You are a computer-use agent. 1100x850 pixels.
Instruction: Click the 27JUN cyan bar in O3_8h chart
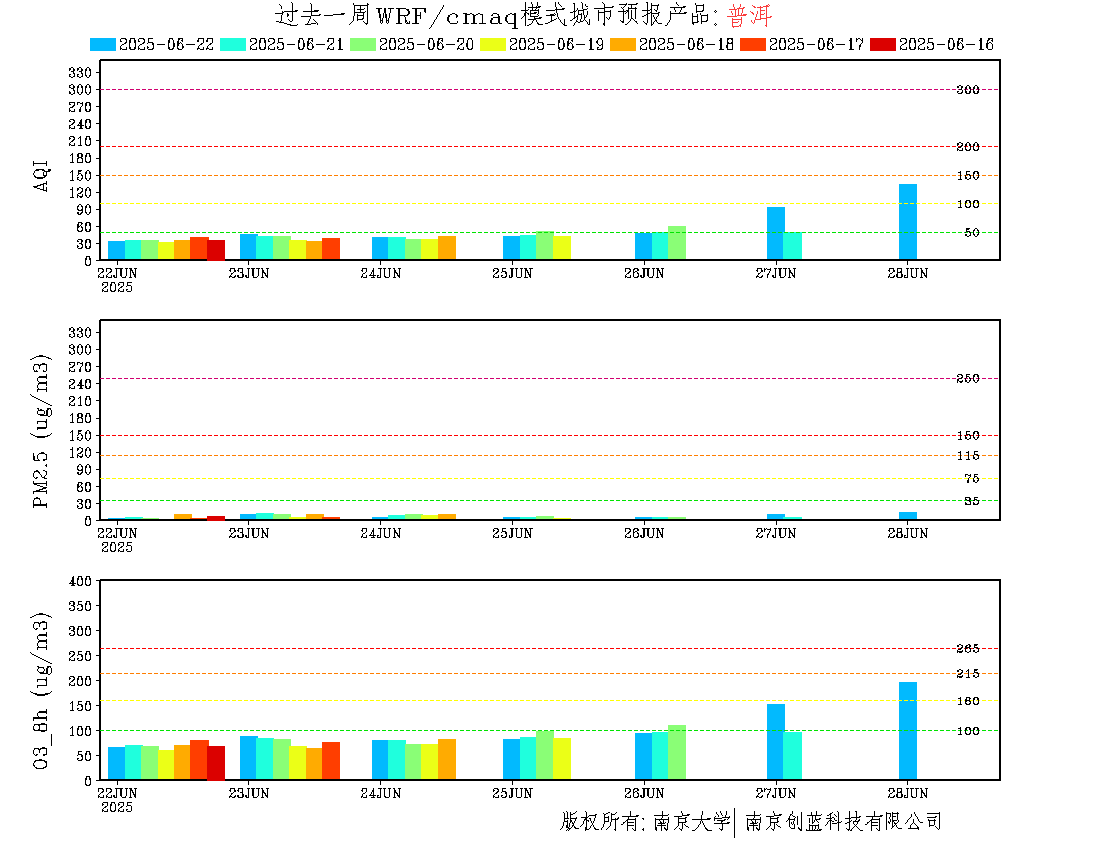(793, 756)
